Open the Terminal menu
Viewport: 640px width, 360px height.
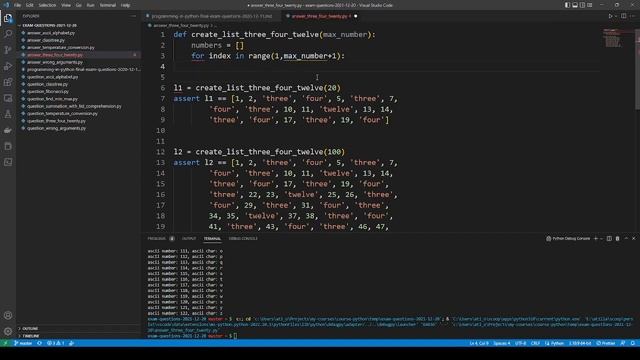coord(107,5)
